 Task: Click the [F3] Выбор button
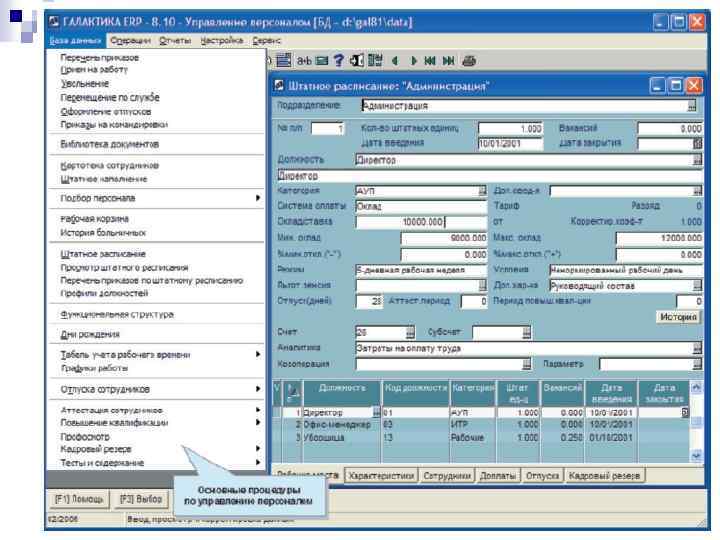pos(141,499)
